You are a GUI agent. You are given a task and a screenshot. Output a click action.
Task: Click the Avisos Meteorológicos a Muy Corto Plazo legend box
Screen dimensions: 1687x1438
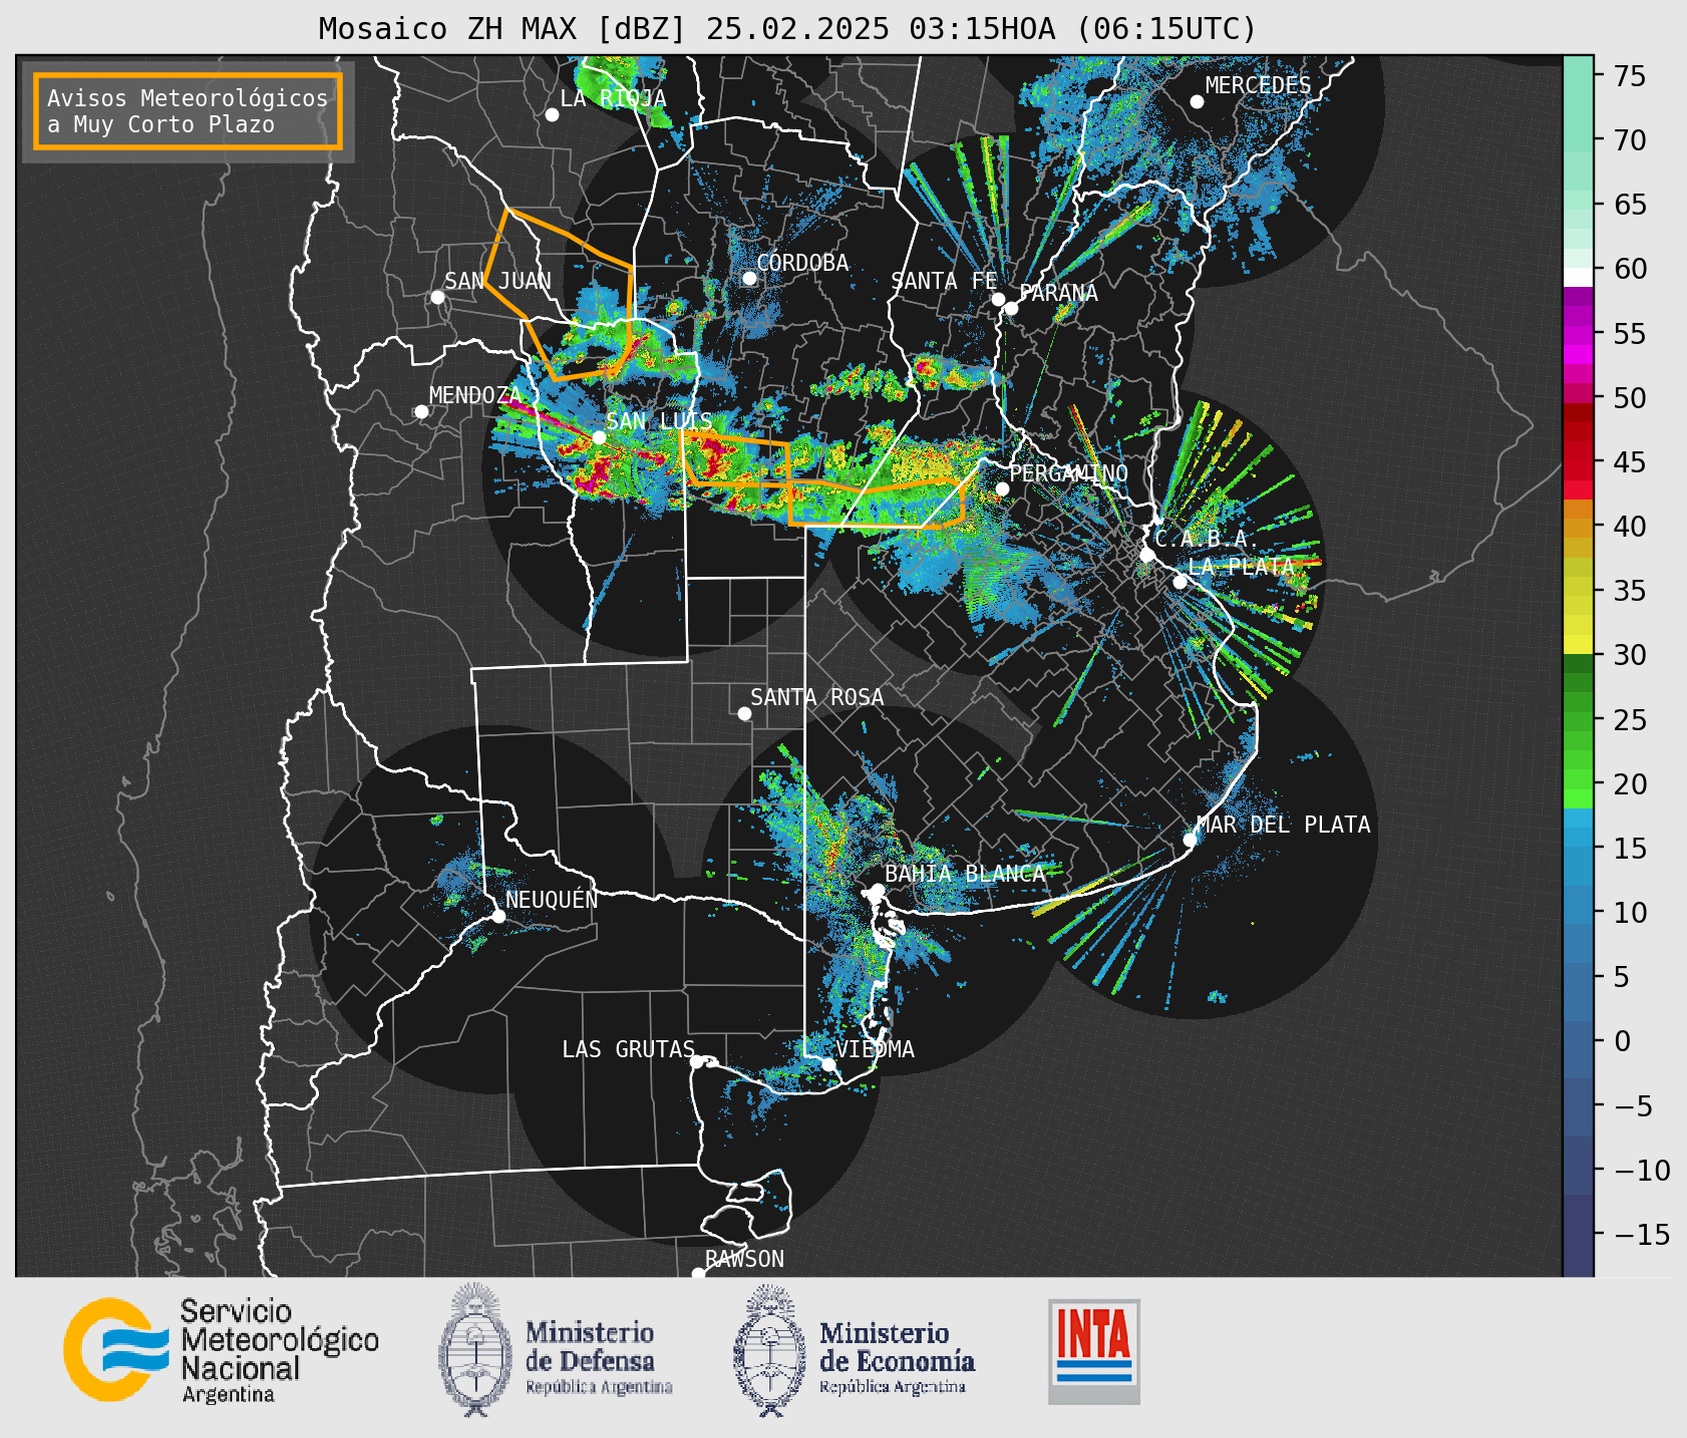tap(188, 111)
